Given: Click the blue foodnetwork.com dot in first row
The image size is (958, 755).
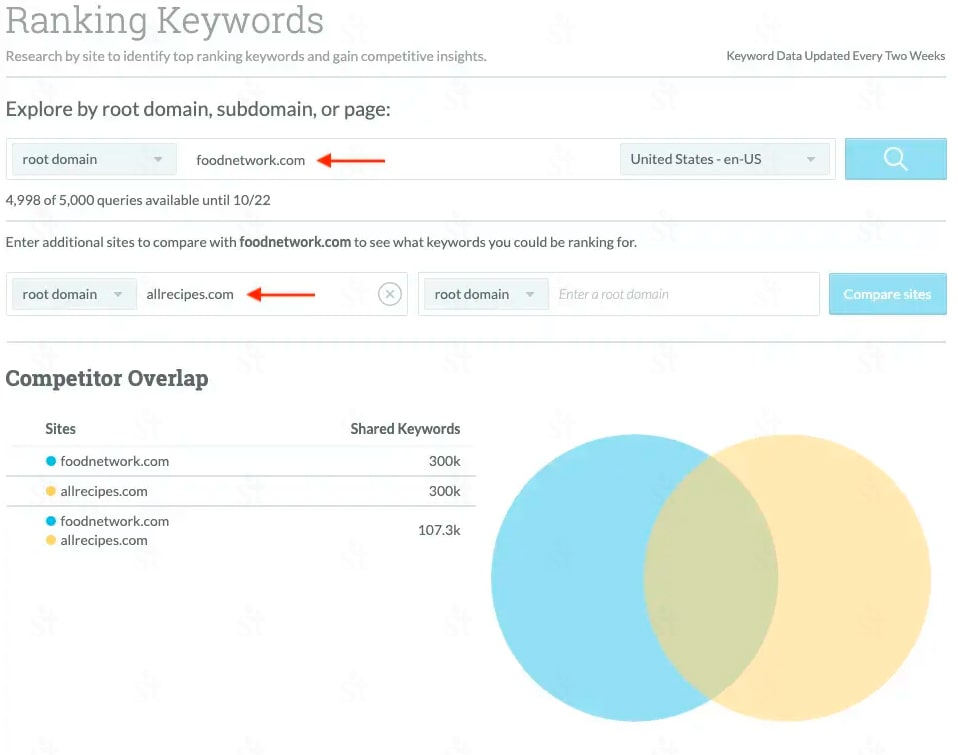Looking at the screenshot, I should pyautogui.click(x=51, y=461).
